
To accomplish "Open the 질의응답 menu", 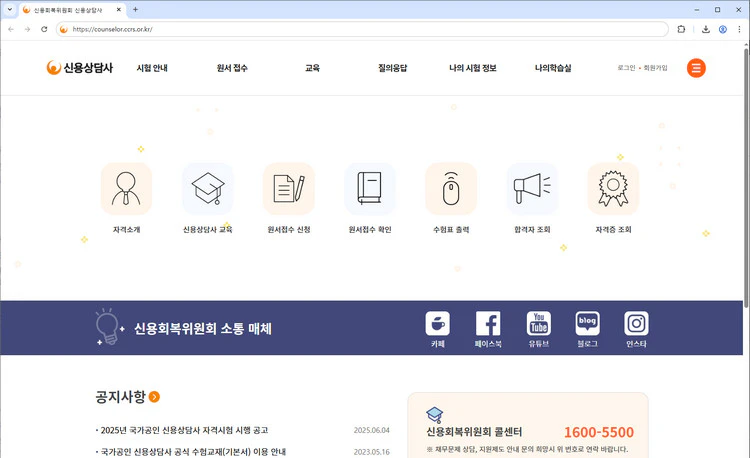I will [392, 68].
